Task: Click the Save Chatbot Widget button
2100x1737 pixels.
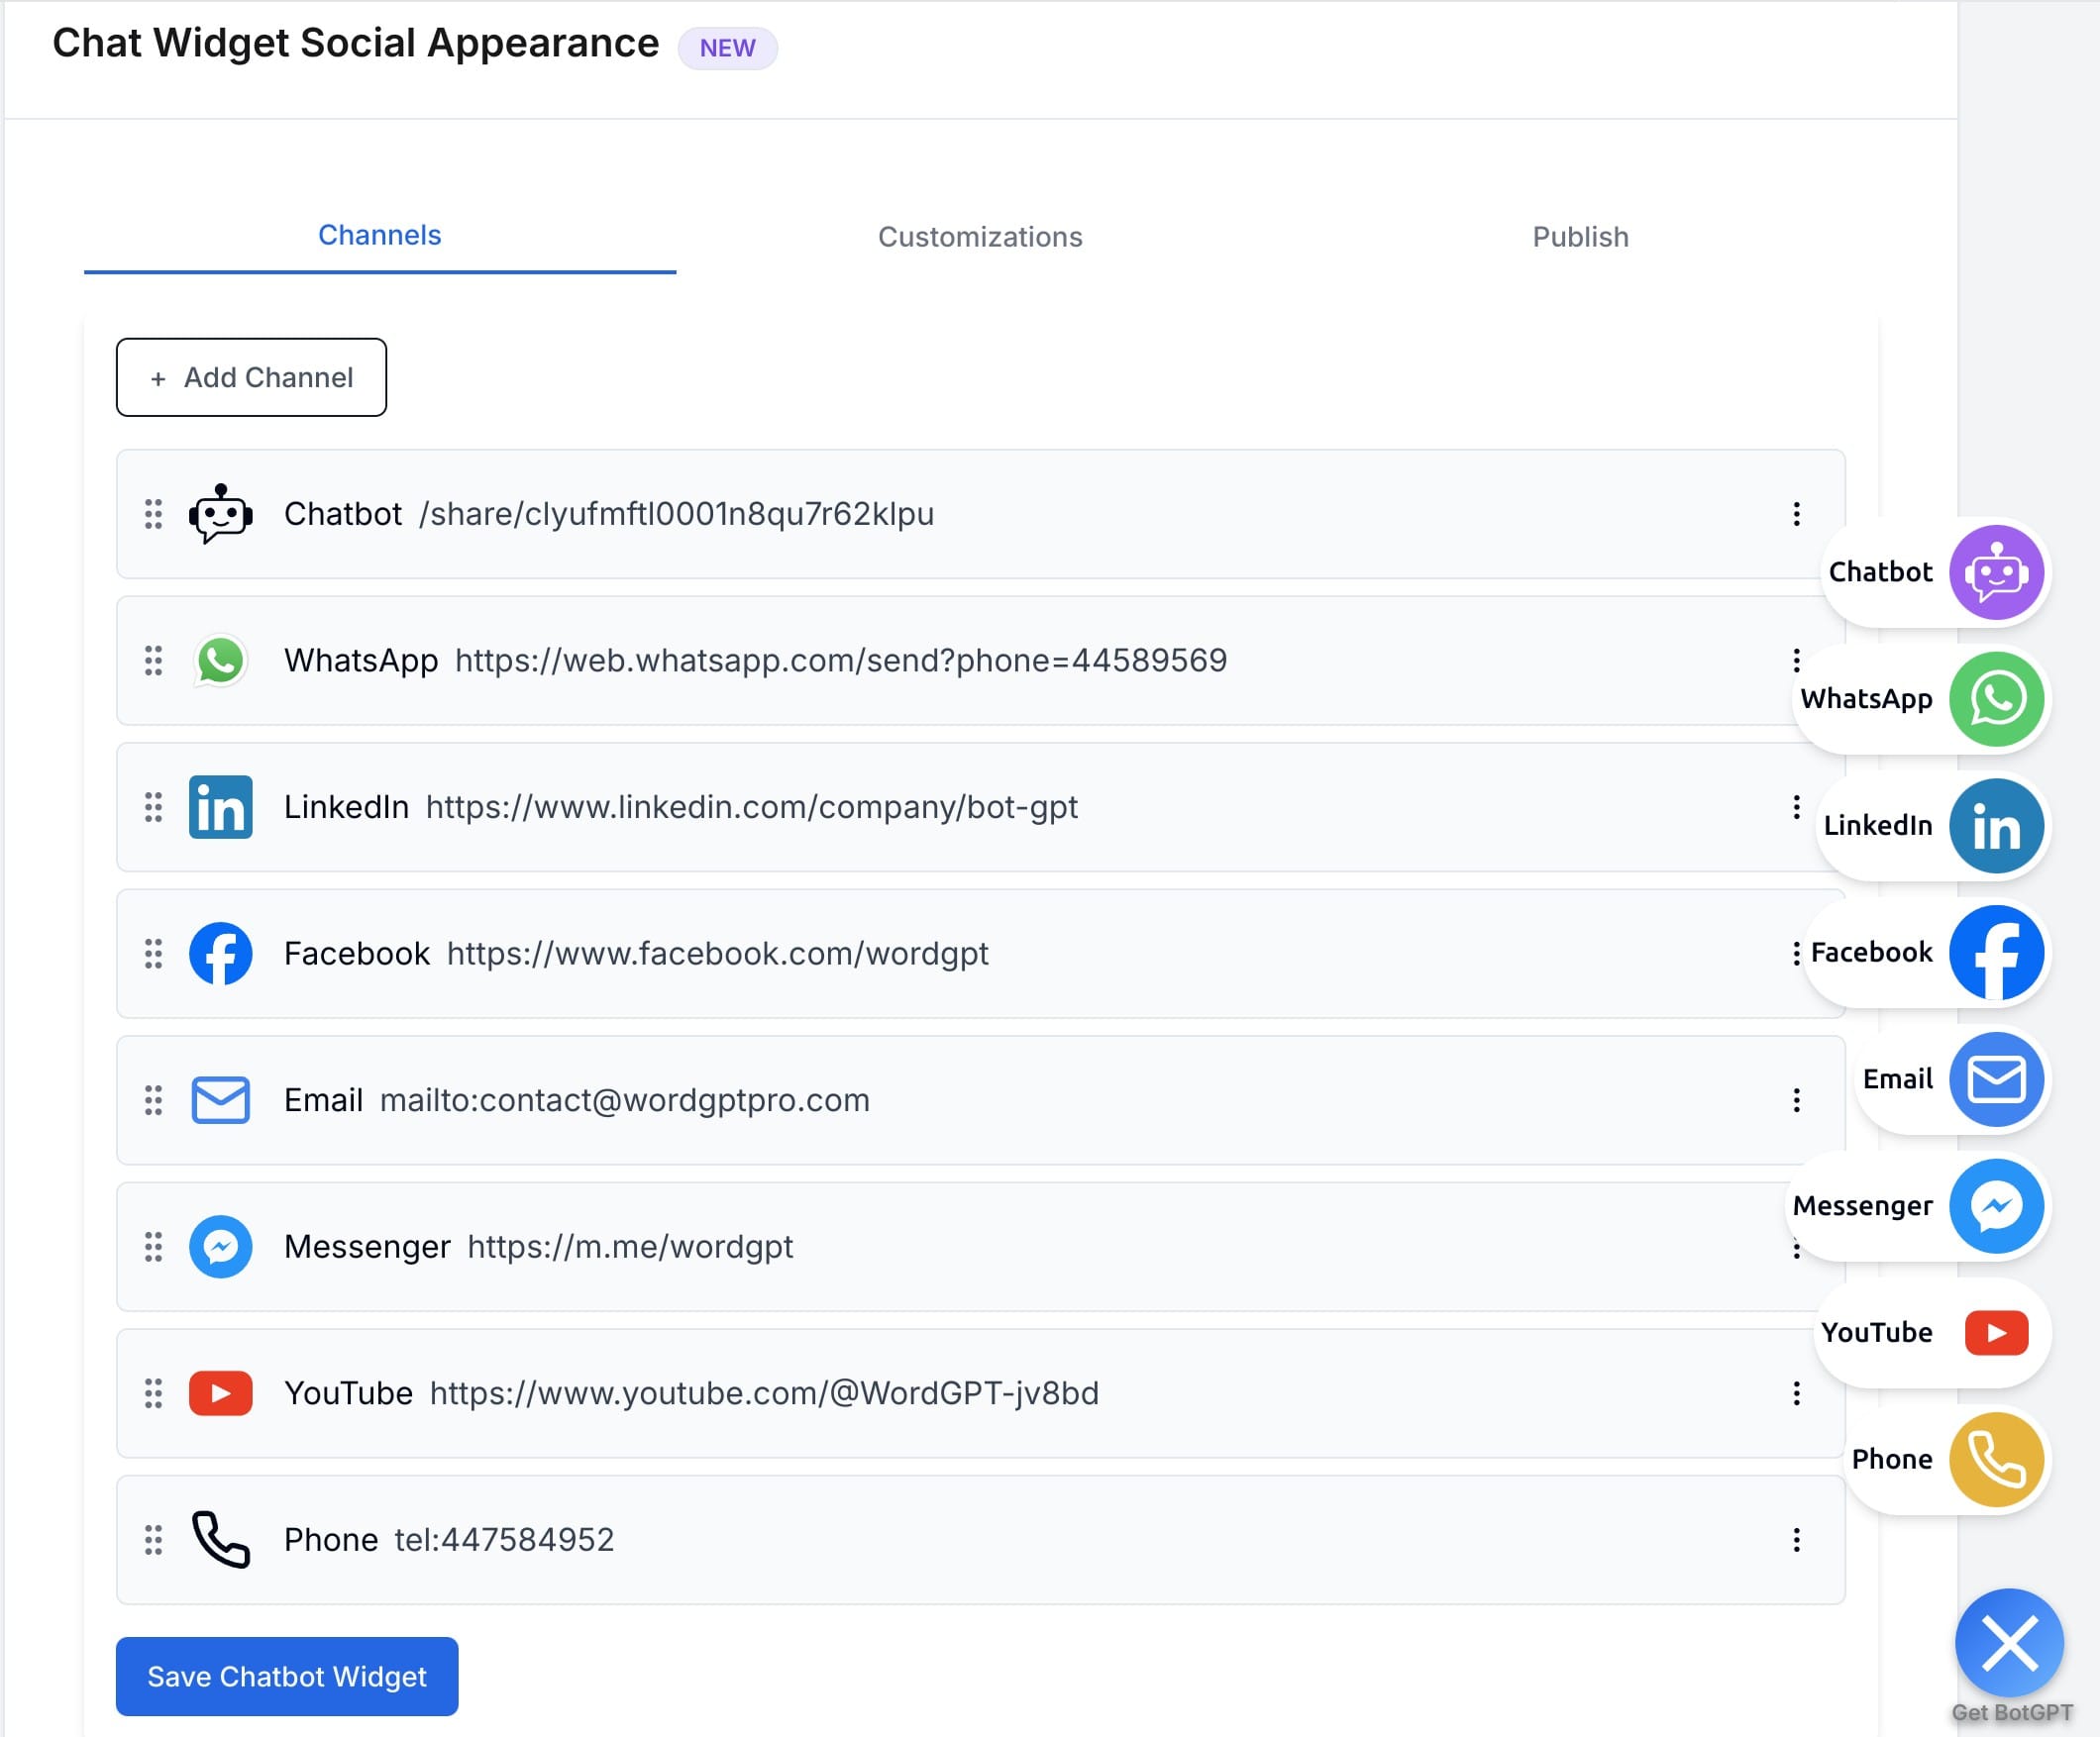Action: tap(286, 1676)
